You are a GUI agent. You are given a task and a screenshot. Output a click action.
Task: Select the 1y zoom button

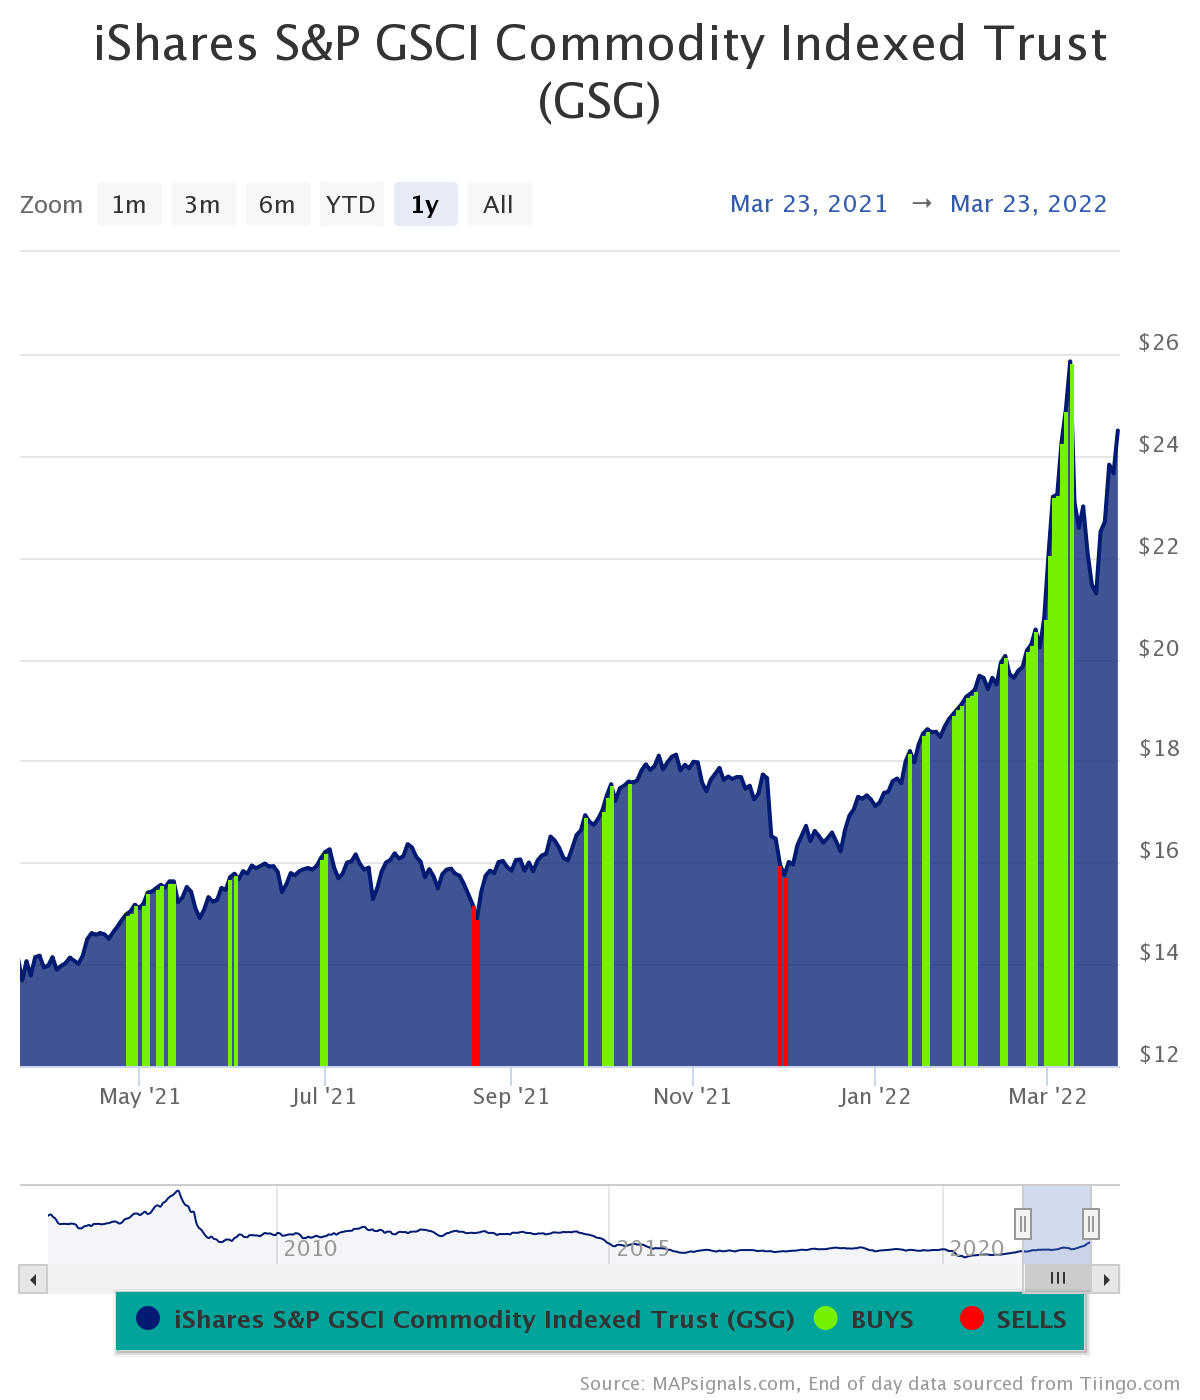pos(425,204)
